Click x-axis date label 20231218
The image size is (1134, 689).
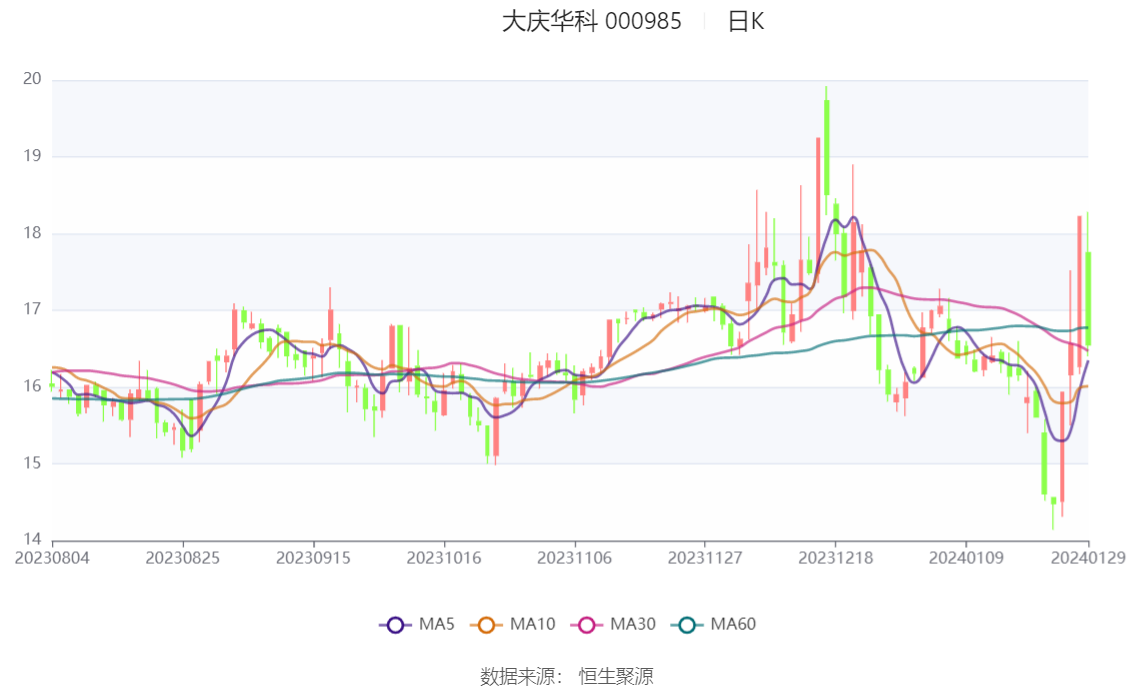[x=835, y=558]
